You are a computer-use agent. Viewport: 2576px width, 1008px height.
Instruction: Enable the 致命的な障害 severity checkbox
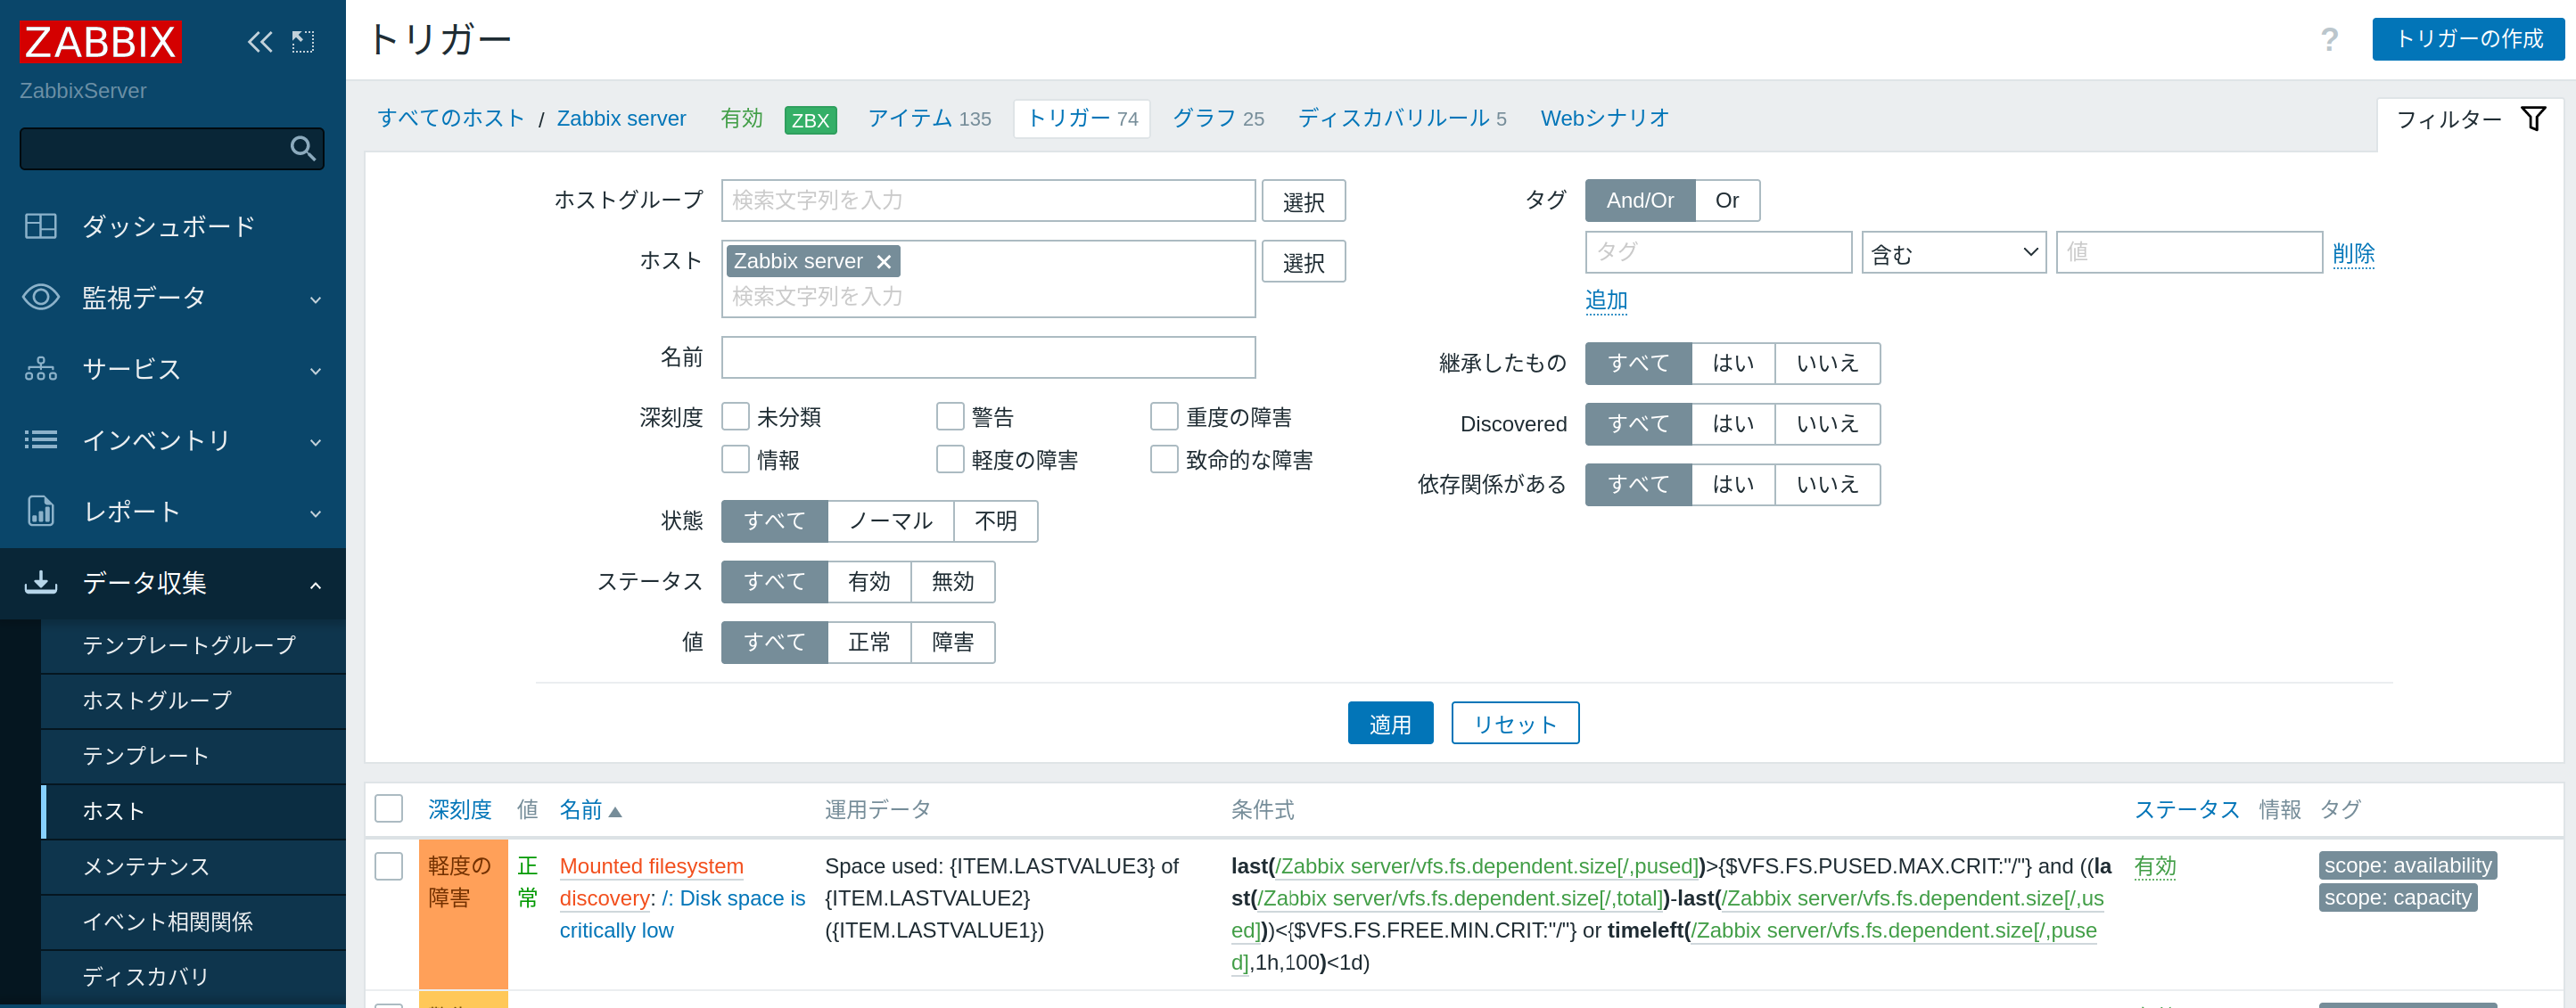1164,459
